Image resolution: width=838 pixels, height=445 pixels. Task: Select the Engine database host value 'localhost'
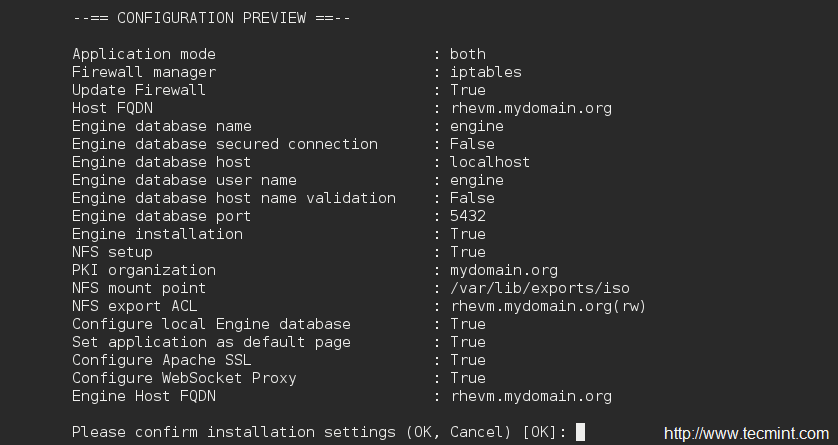pos(490,162)
